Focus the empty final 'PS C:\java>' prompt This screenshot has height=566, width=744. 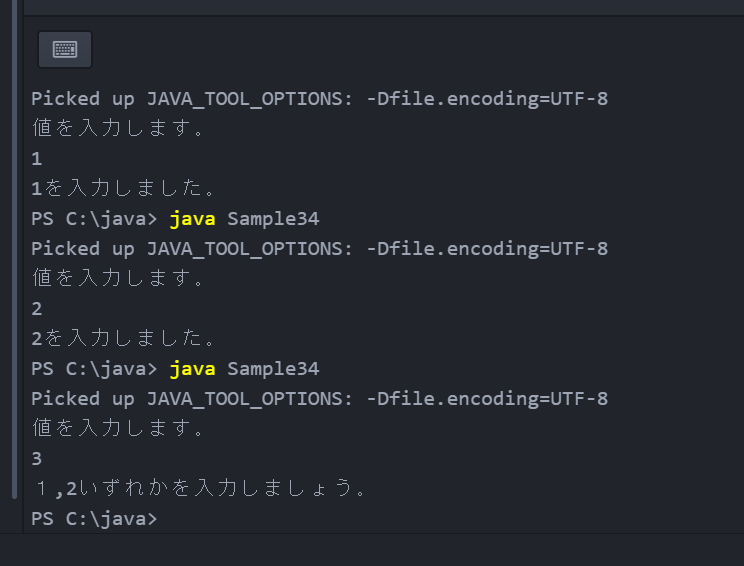coord(94,519)
